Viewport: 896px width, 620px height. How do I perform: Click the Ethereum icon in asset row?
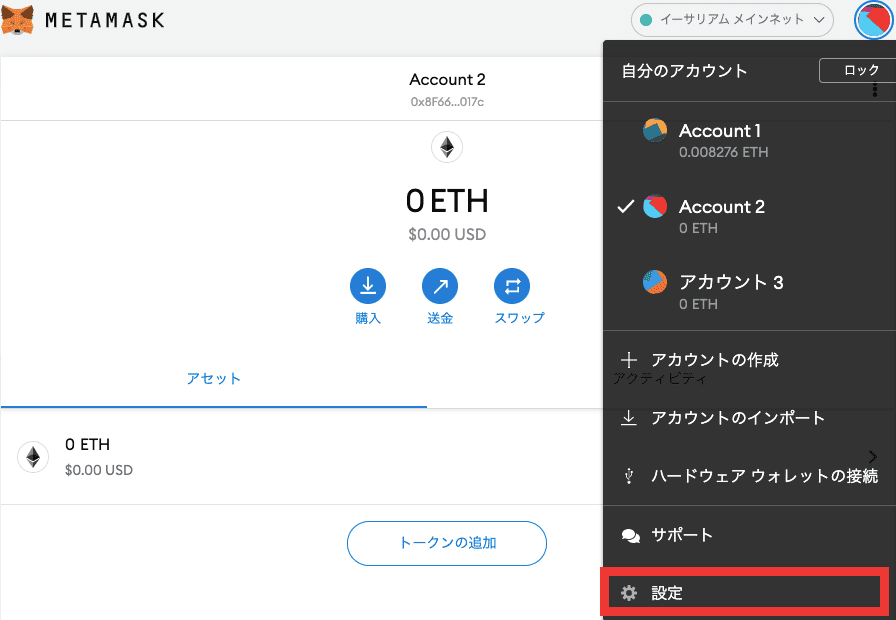(33, 457)
